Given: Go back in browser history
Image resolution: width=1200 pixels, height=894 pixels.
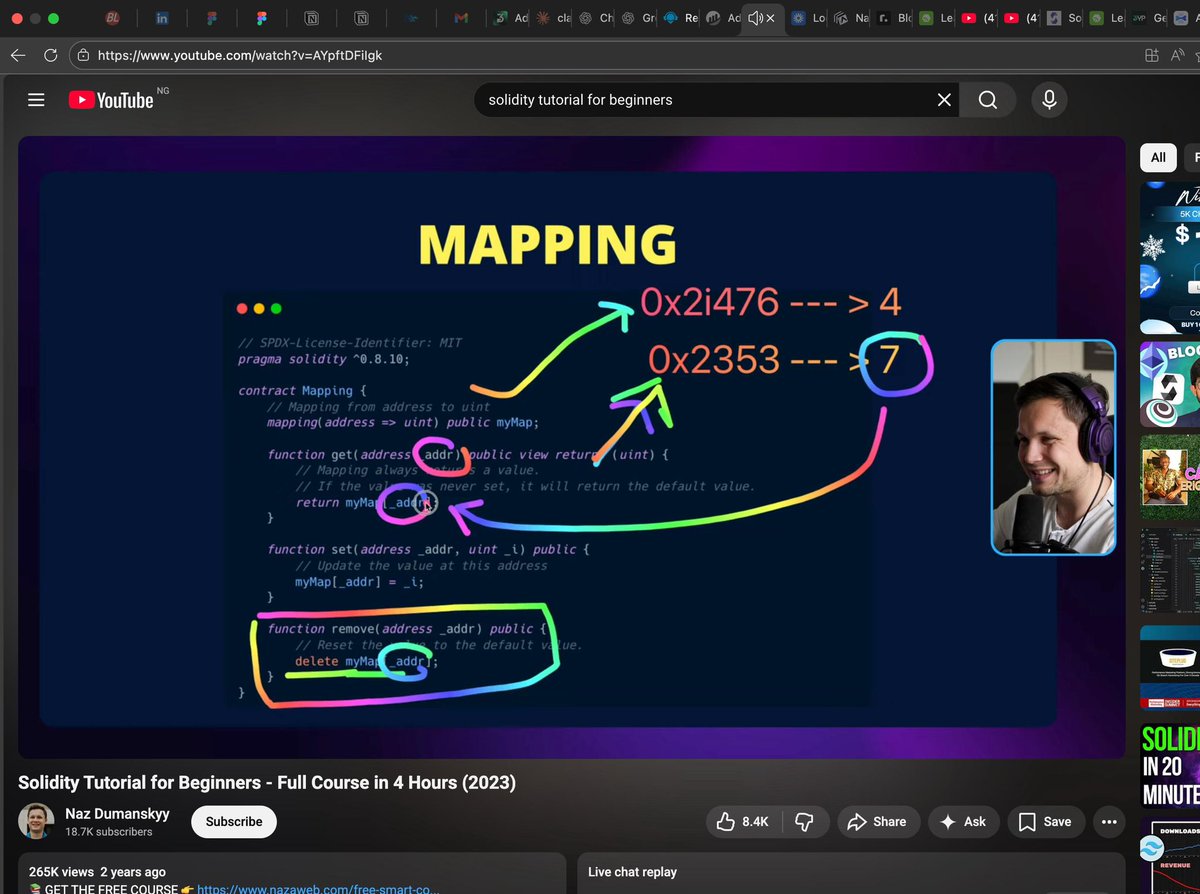Looking at the screenshot, I should [18, 55].
